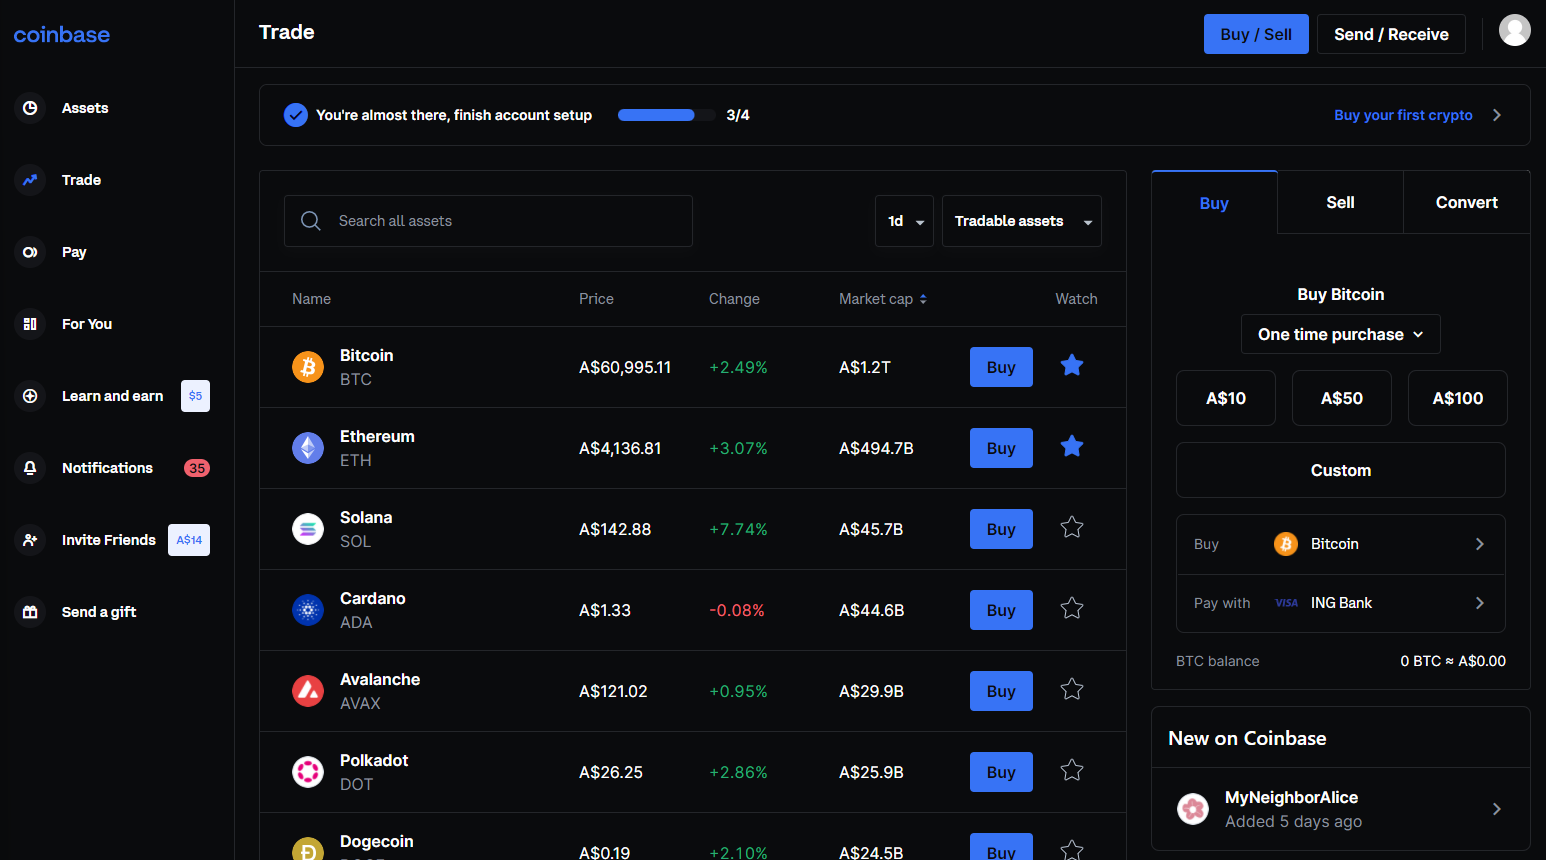Click Buy button for Solana row
The height and width of the screenshot is (860, 1546).
(1001, 529)
